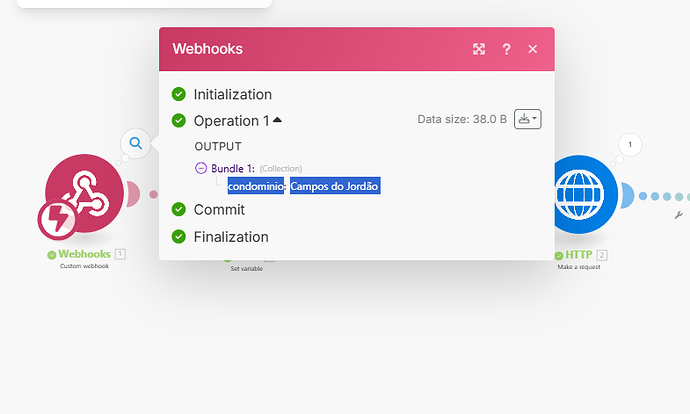This screenshot has height=414, width=690.
Task: Collapse the Operation 1 section
Action: tap(277, 120)
